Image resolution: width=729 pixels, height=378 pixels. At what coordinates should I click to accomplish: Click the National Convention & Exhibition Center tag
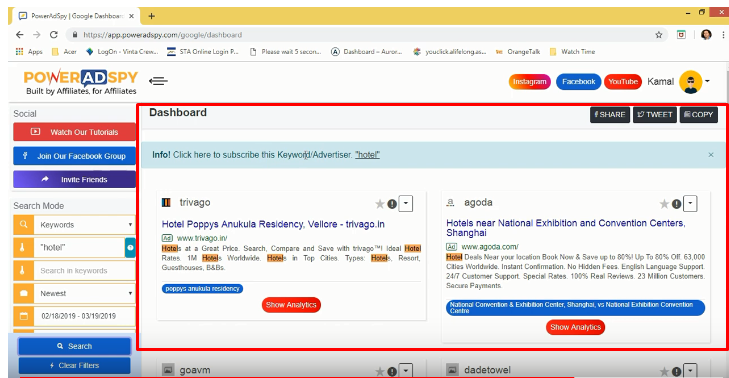[576, 308]
